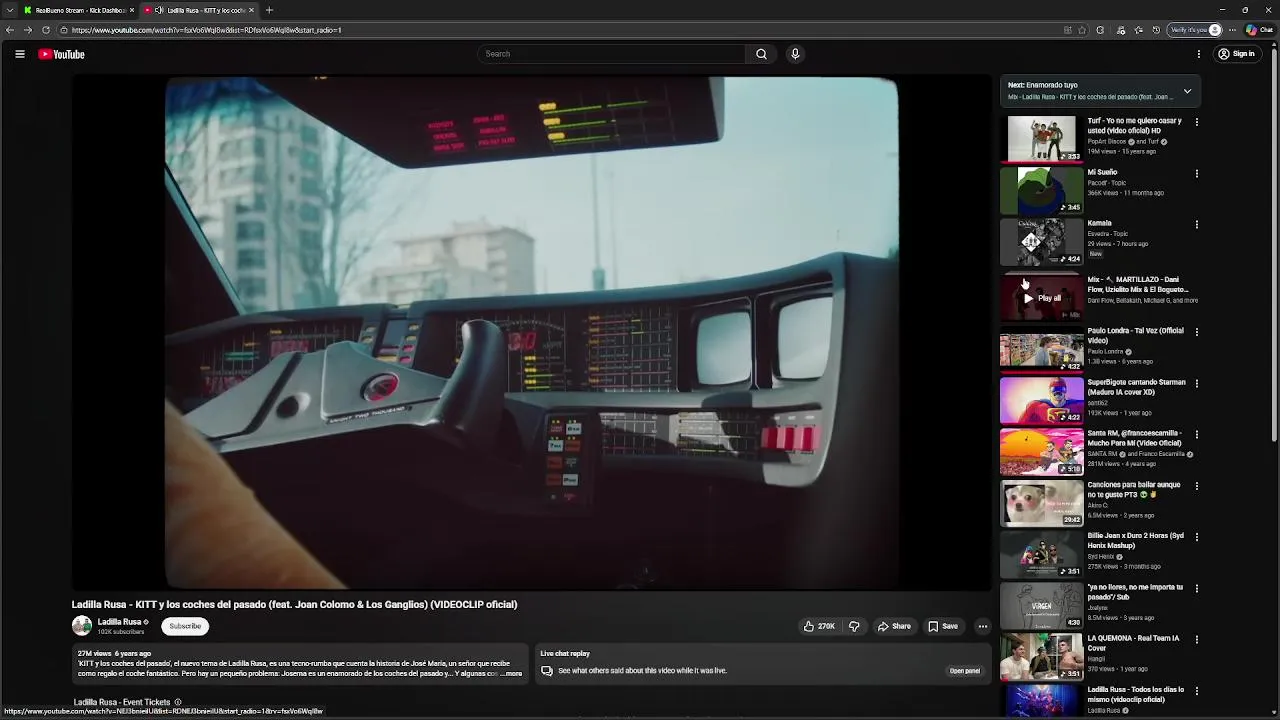Open LA QUEMONA - Real Team IA Cover

click(1133, 643)
